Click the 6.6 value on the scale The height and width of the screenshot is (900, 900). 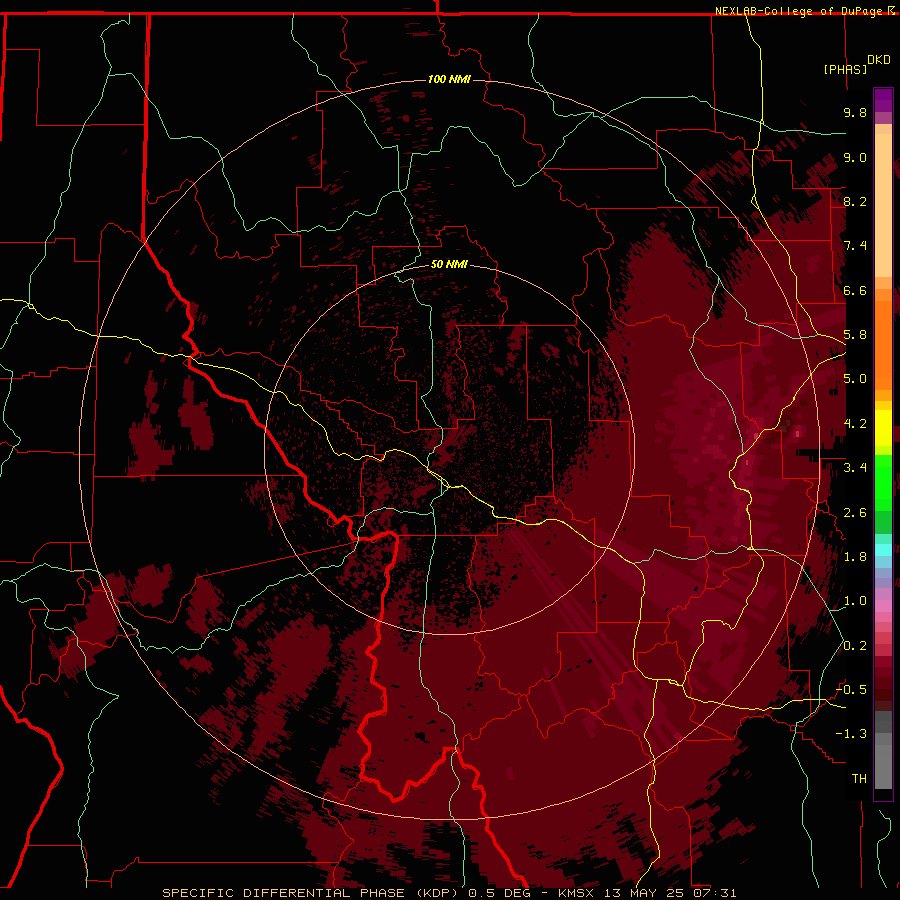(855, 290)
